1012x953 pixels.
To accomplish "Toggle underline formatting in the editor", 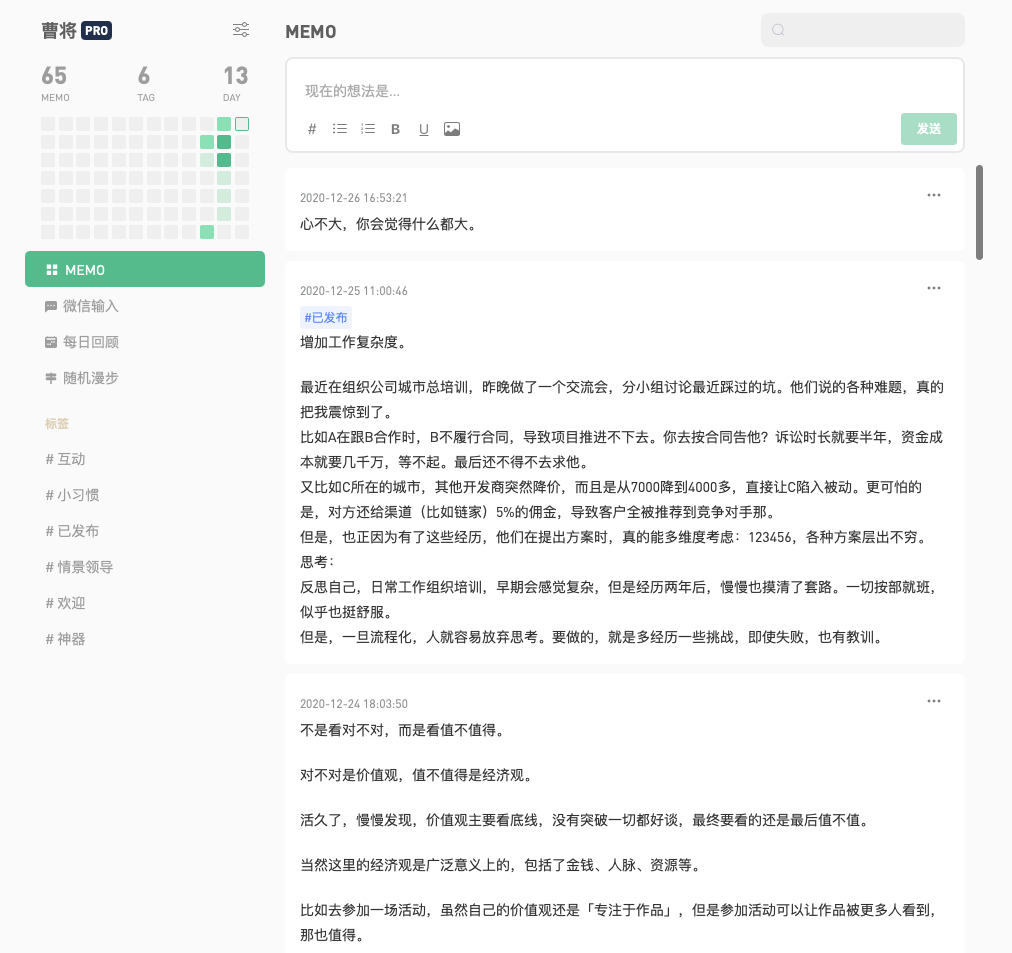I will pos(423,129).
